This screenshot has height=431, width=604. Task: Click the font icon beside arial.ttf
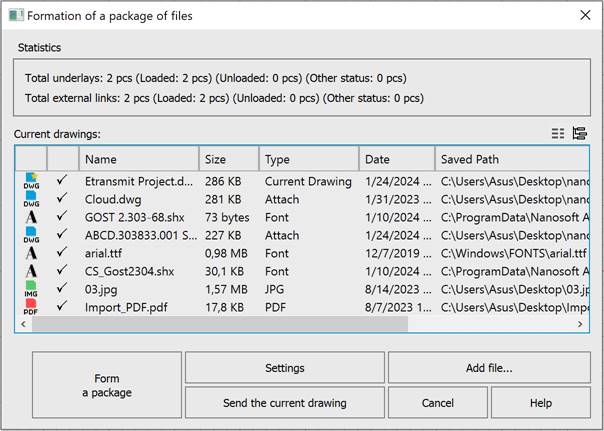click(31, 253)
